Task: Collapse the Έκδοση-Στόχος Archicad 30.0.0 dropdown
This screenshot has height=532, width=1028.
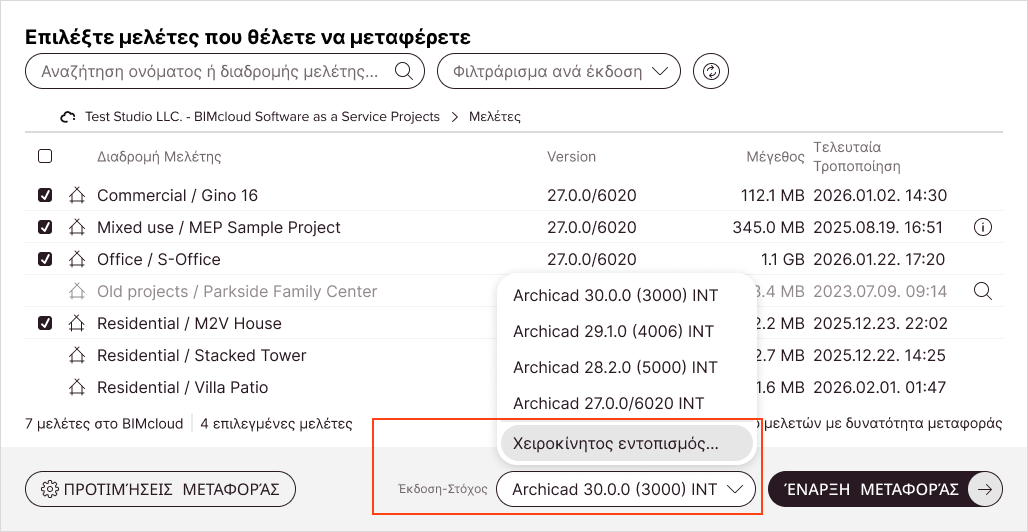Action: (626, 489)
